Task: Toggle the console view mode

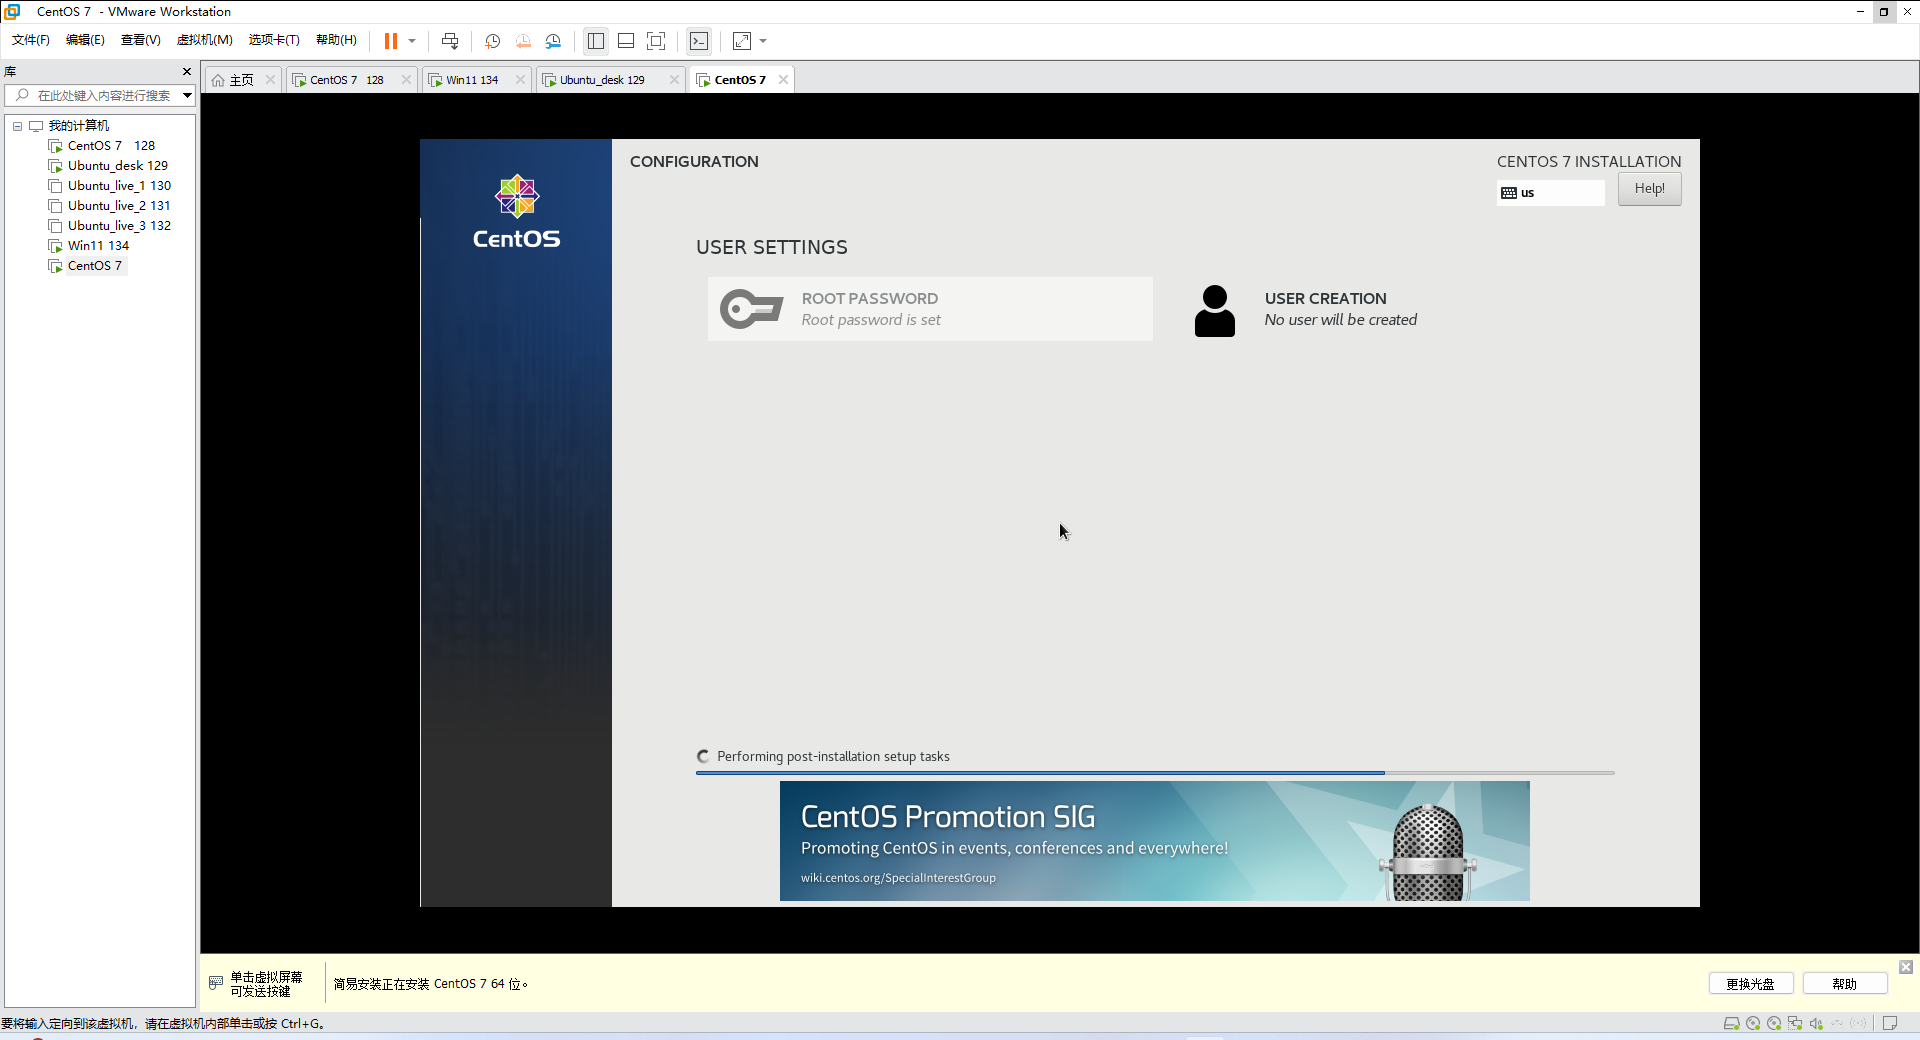Action: pos(698,41)
